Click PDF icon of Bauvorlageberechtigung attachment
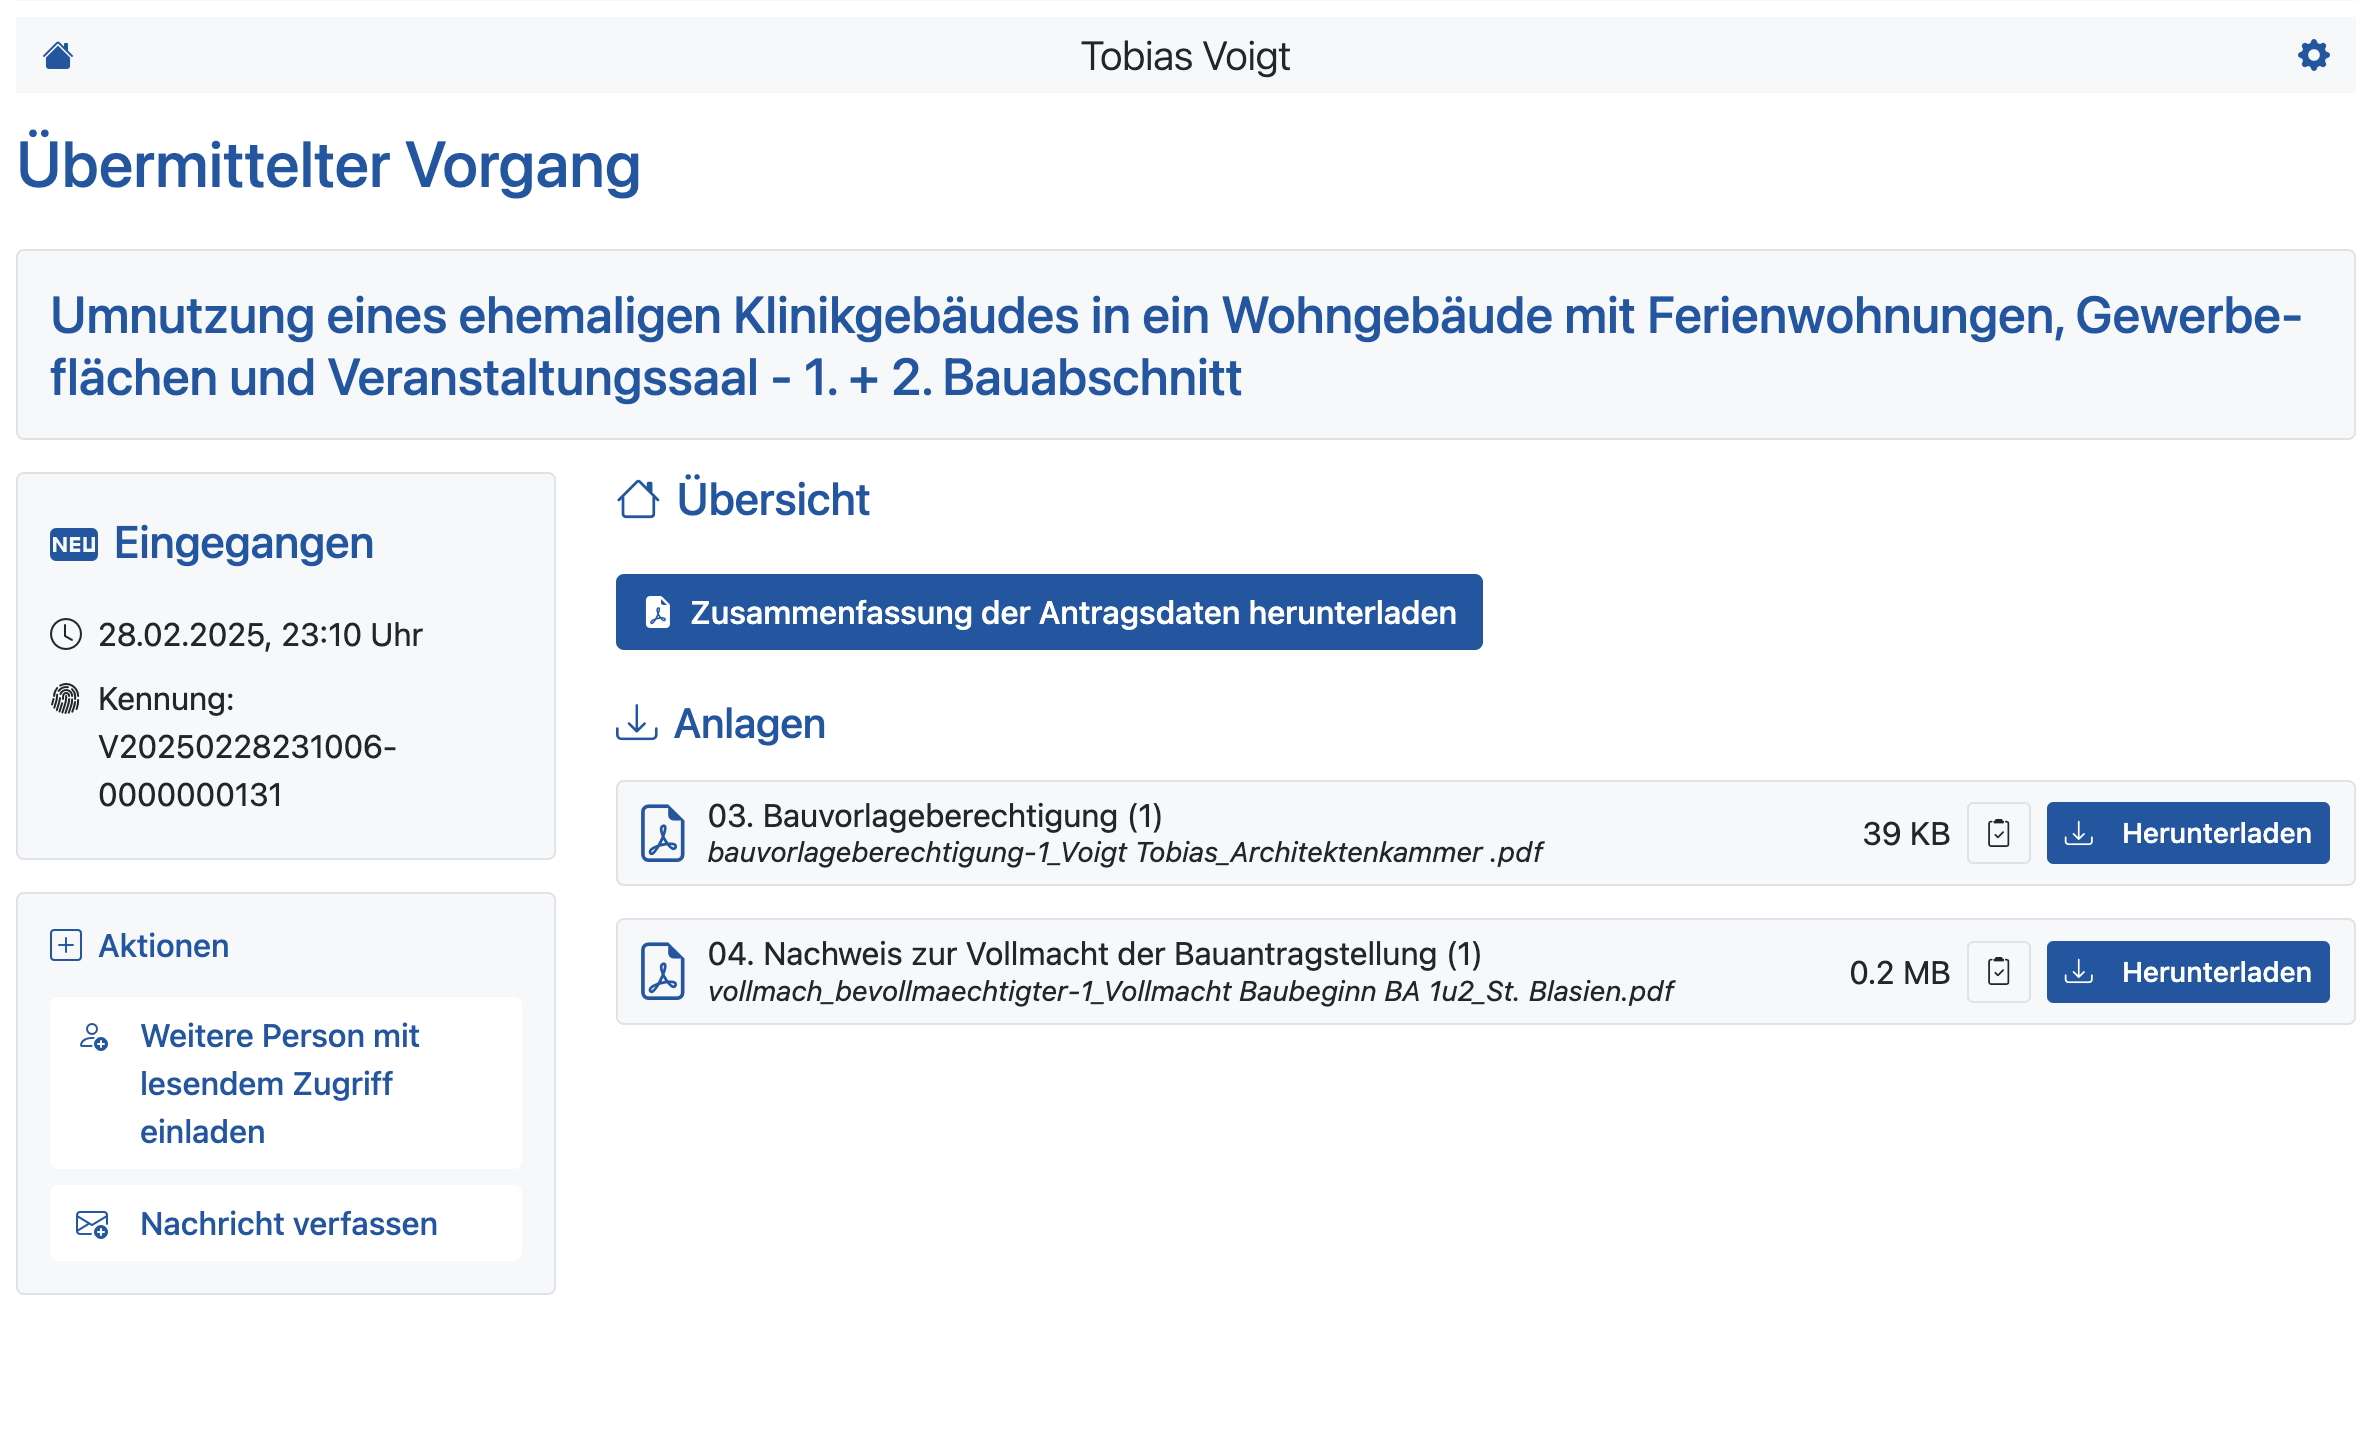 pyautogui.click(x=663, y=833)
